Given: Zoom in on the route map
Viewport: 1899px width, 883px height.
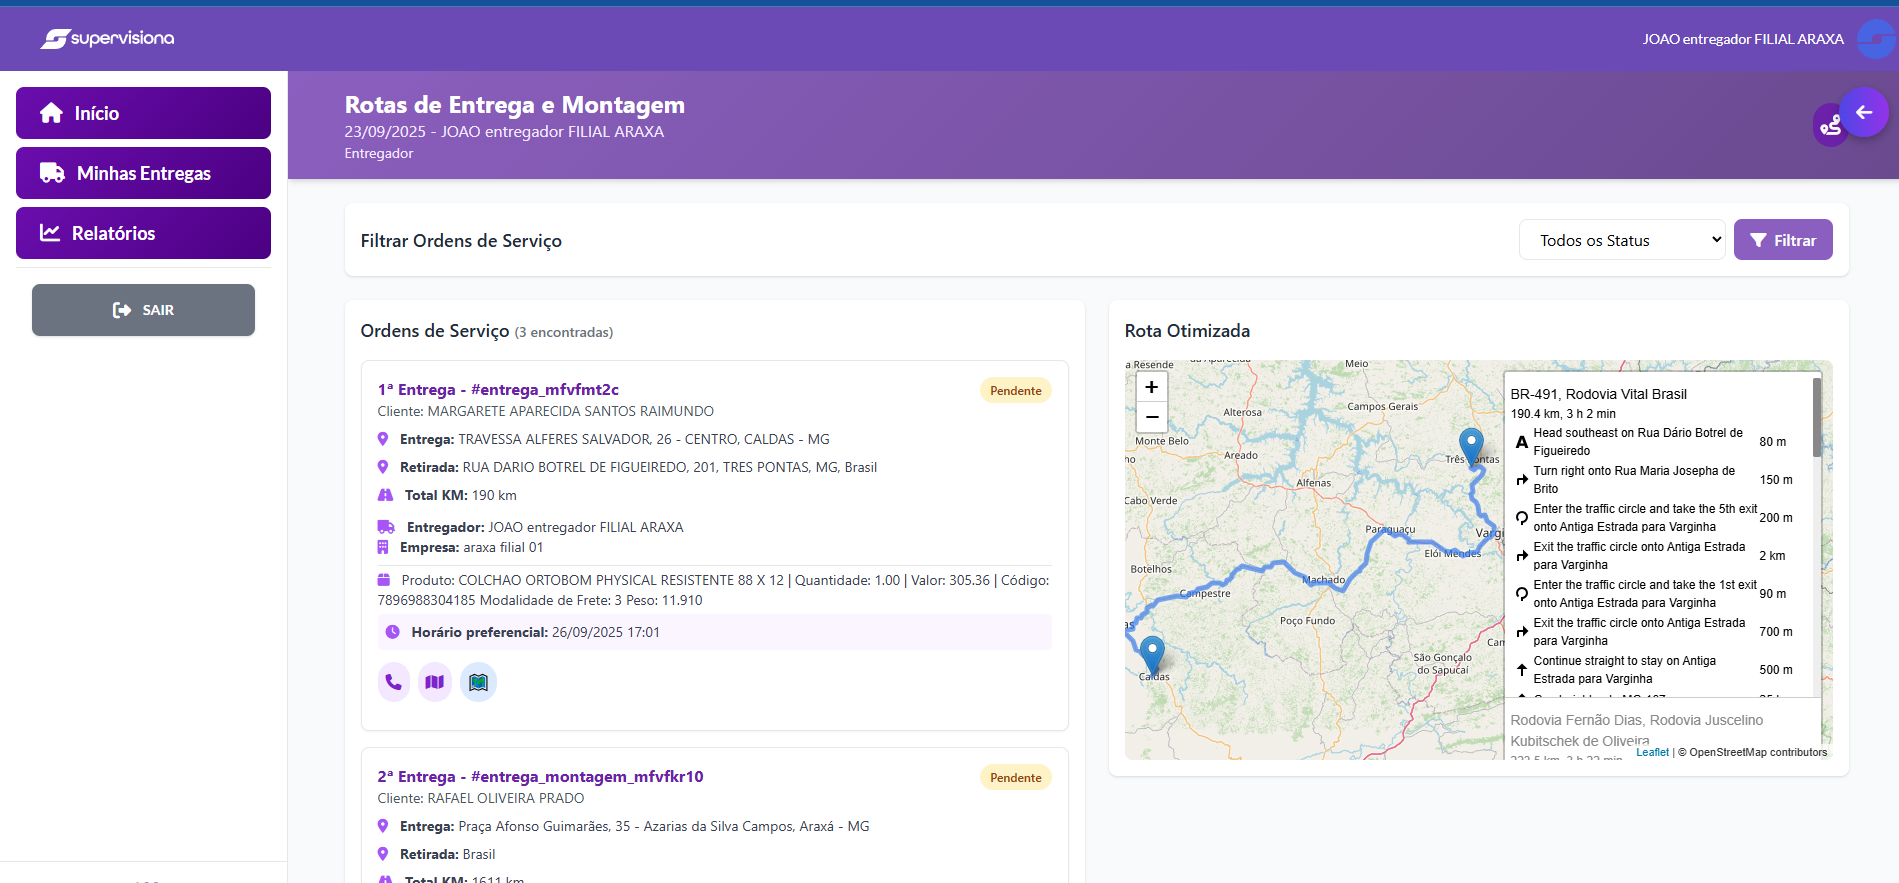Looking at the screenshot, I should (x=1152, y=387).
